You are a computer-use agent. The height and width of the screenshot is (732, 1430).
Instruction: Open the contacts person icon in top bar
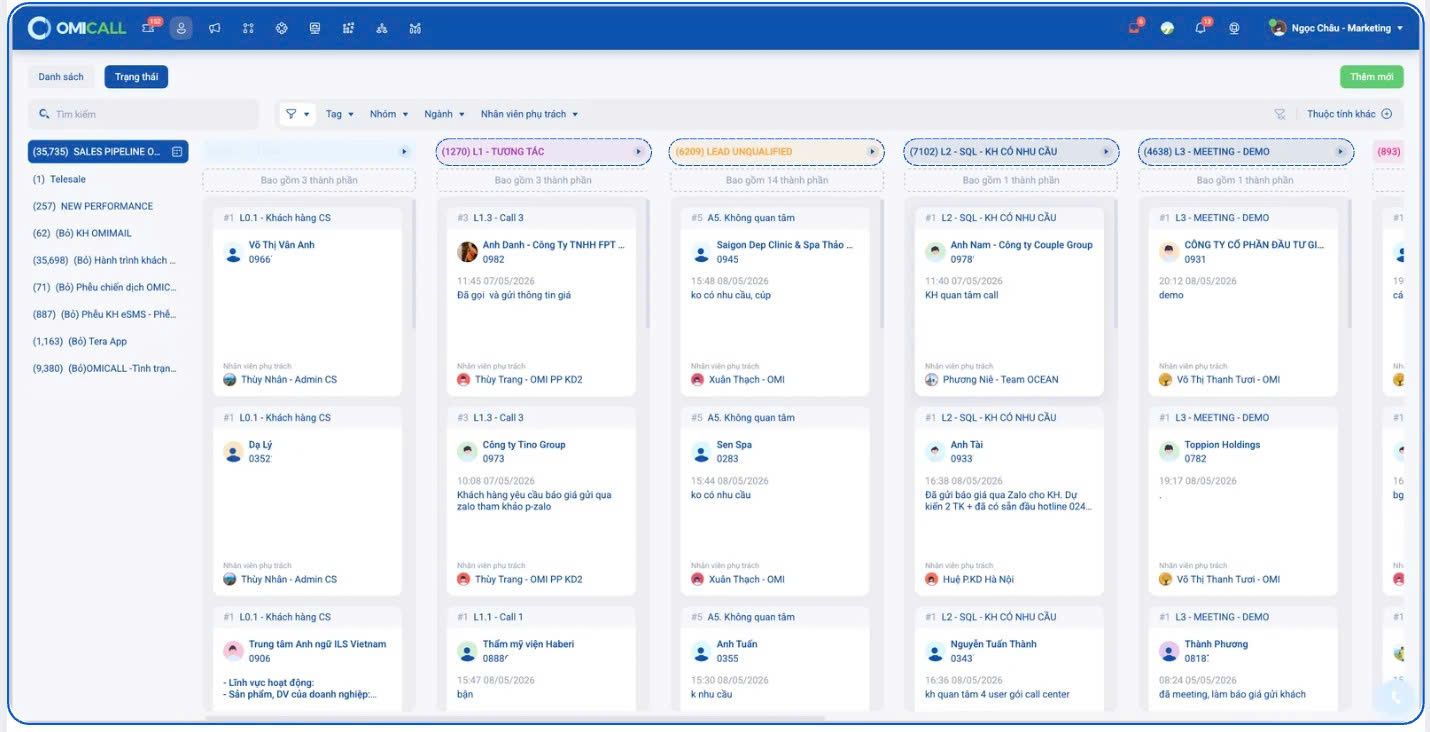(x=181, y=28)
